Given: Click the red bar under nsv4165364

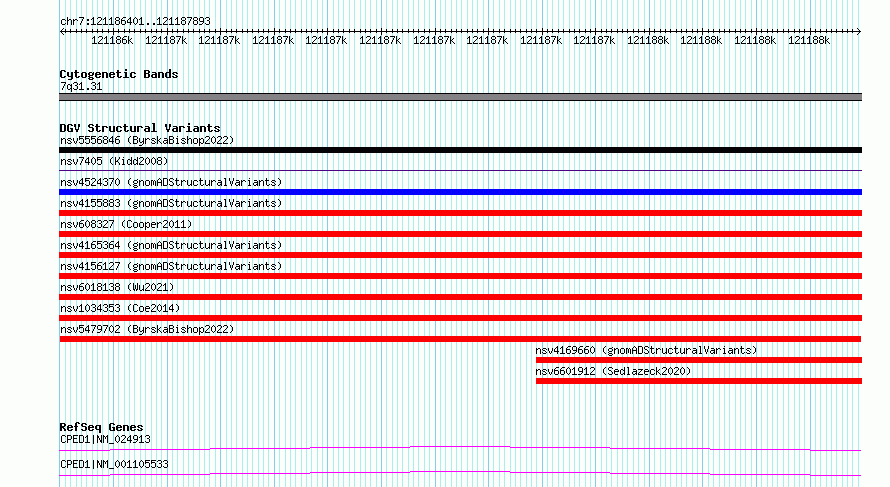Looking at the screenshot, I should click(460, 255).
